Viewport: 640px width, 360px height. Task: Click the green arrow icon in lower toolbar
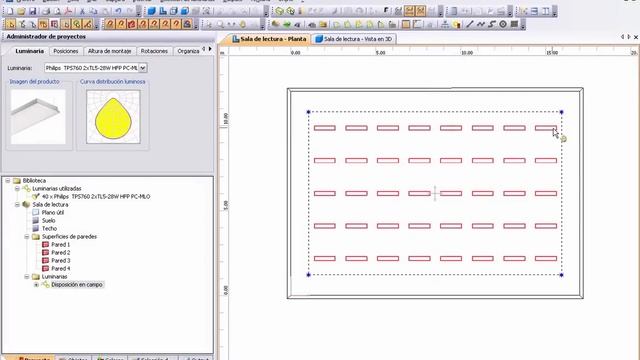click(x=287, y=24)
